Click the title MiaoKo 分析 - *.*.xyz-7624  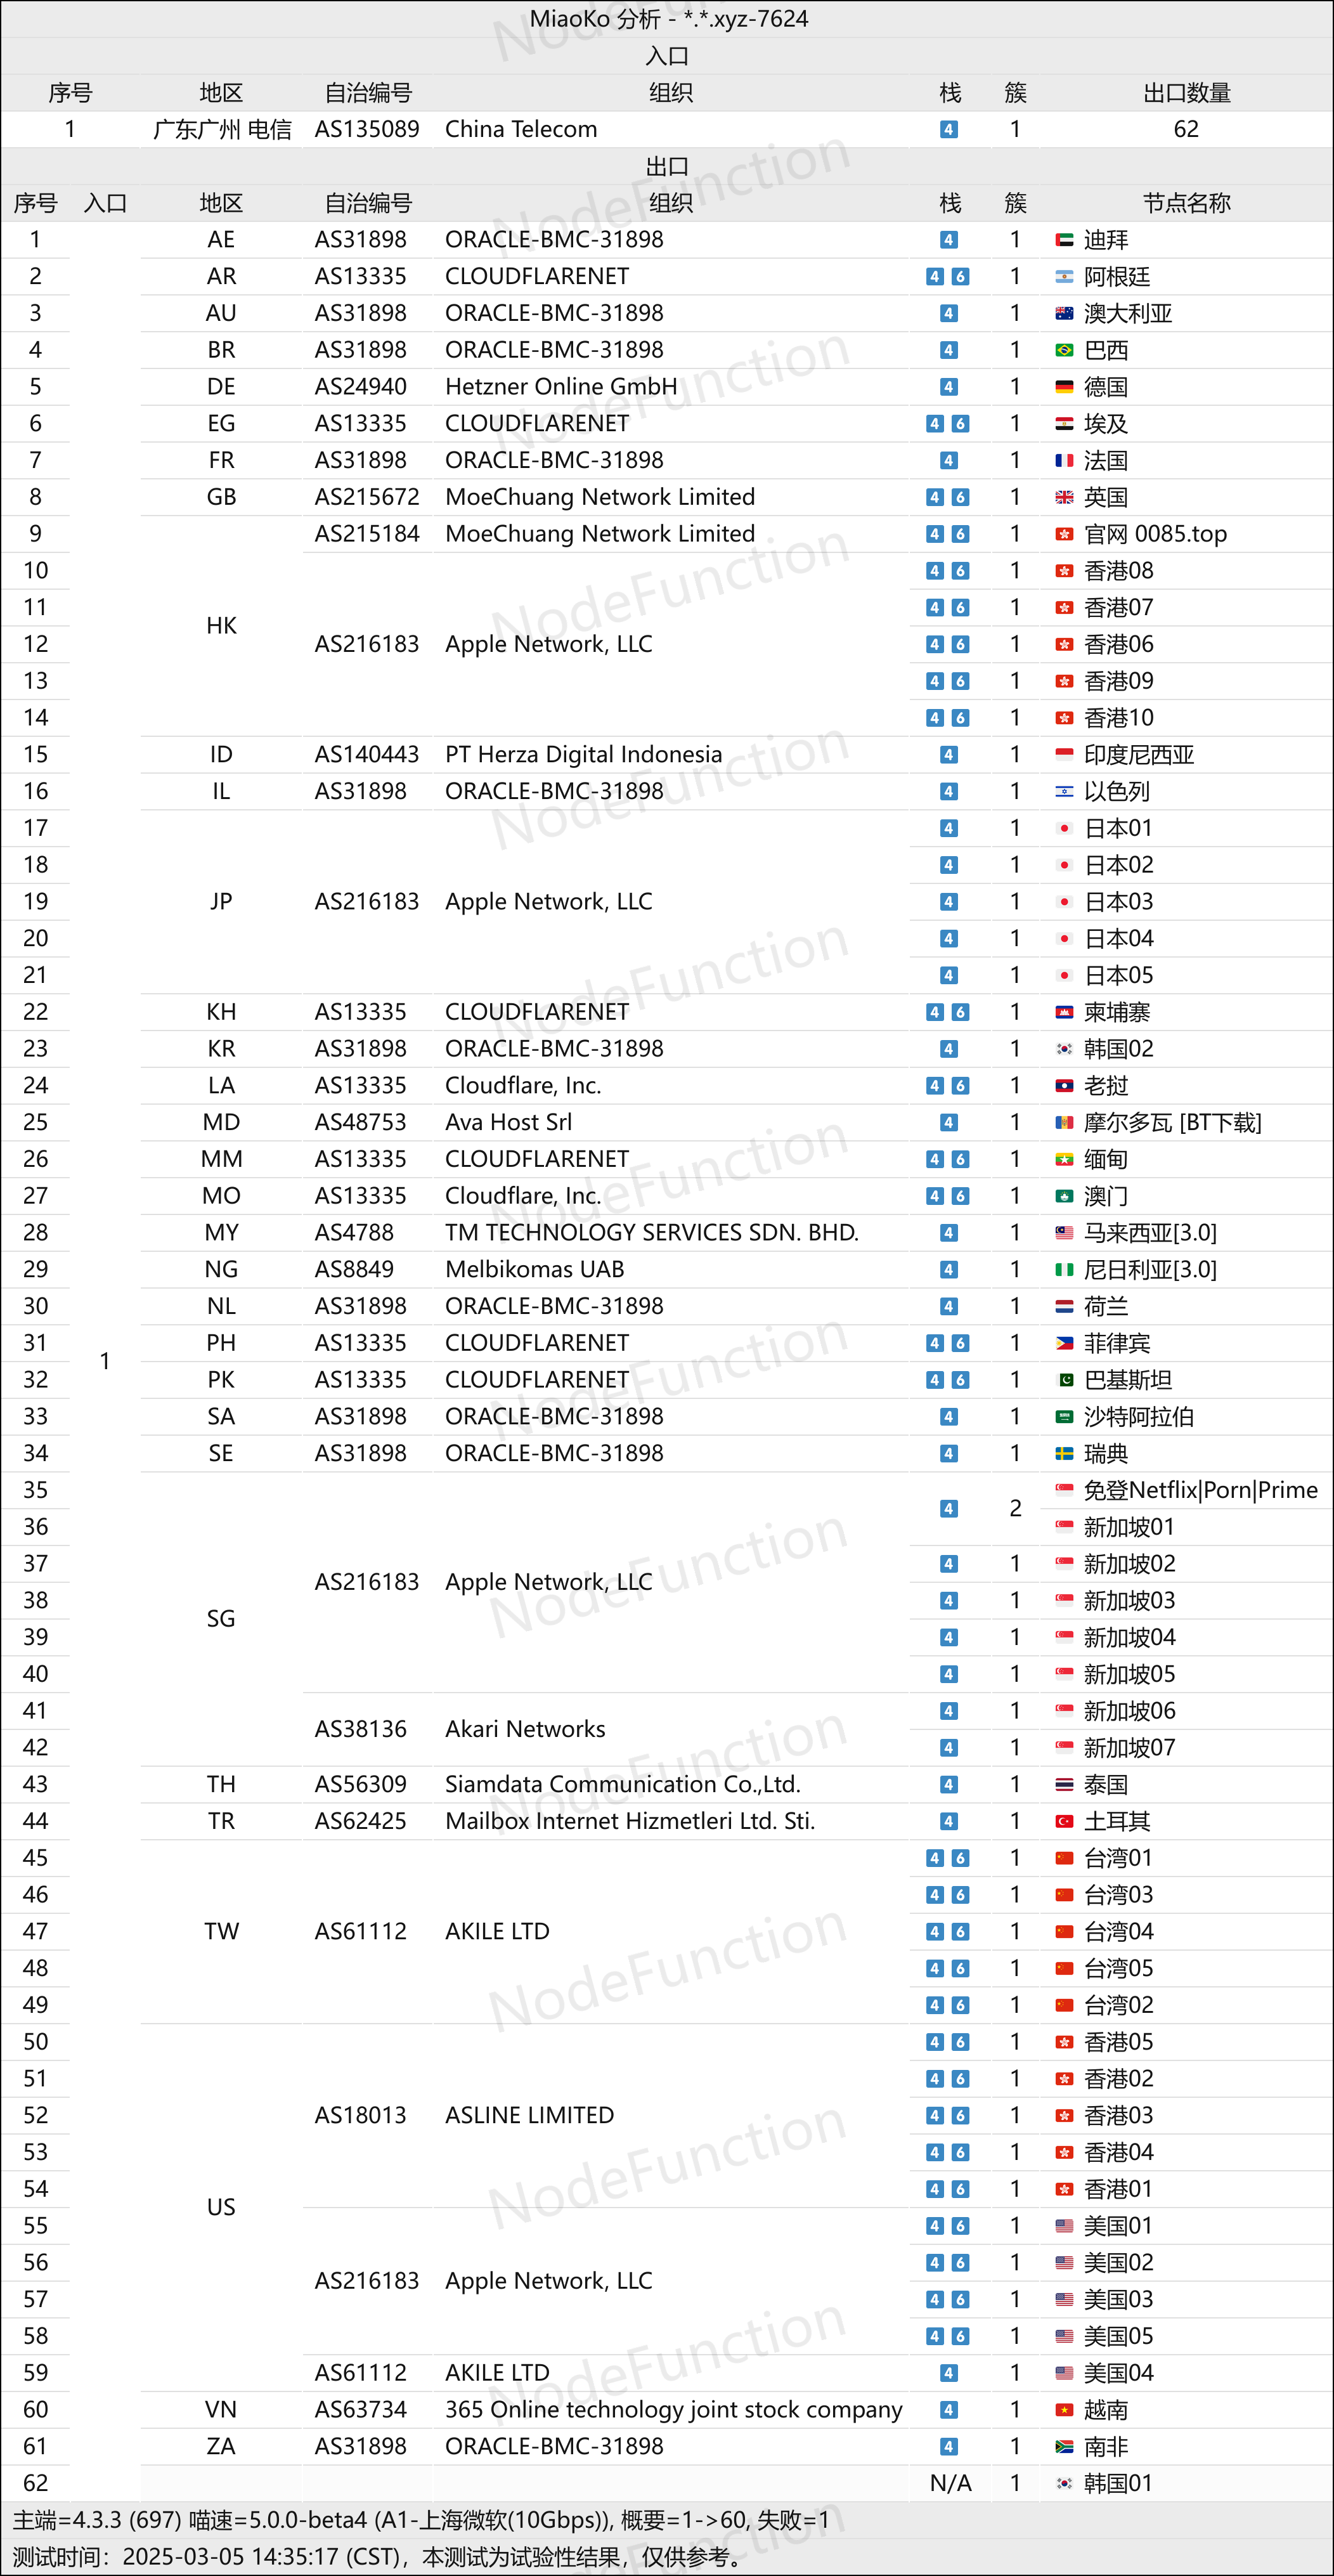pyautogui.click(x=669, y=19)
